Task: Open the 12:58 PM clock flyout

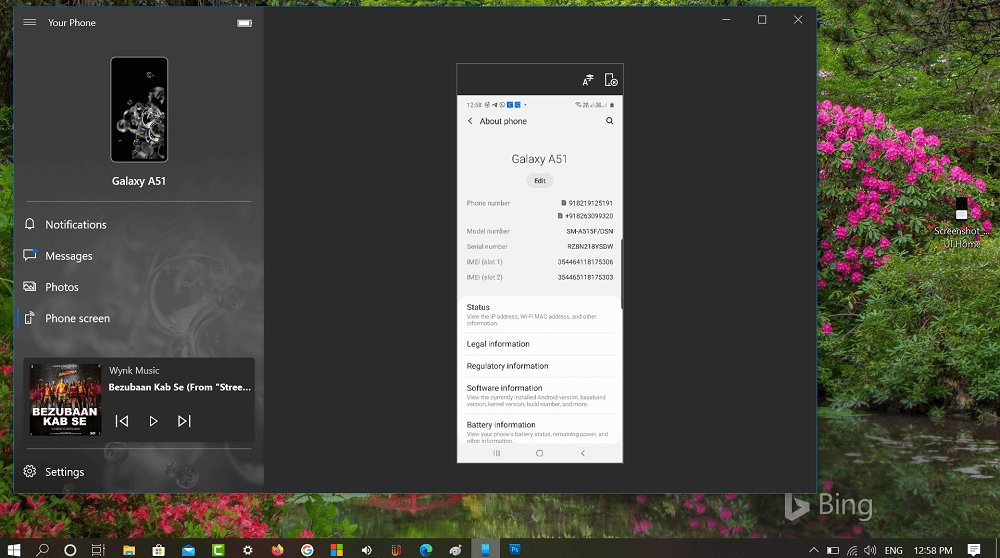Action: coord(933,550)
